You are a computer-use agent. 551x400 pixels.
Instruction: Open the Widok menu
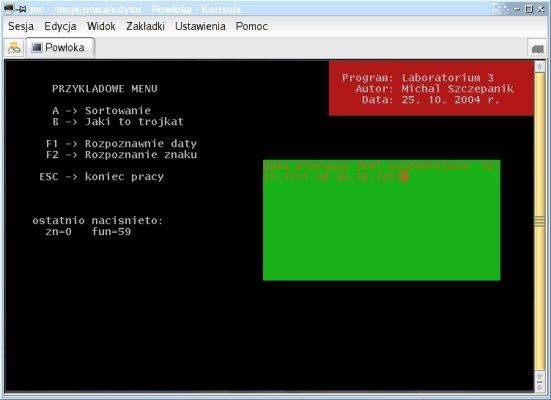point(101,26)
